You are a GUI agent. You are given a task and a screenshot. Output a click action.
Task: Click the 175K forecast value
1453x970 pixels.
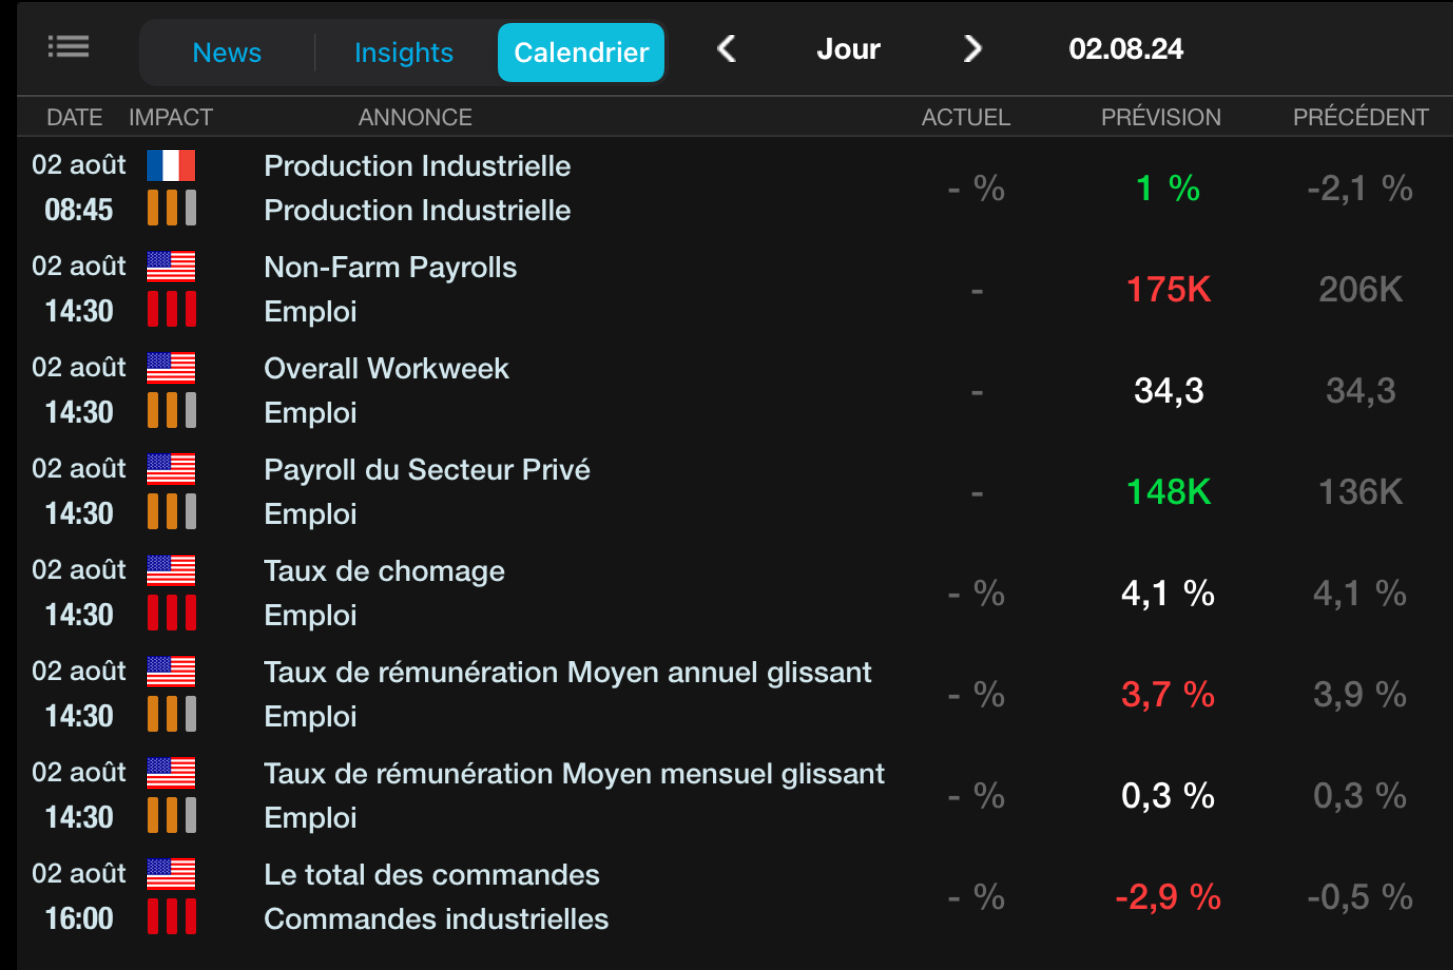pos(1168,290)
